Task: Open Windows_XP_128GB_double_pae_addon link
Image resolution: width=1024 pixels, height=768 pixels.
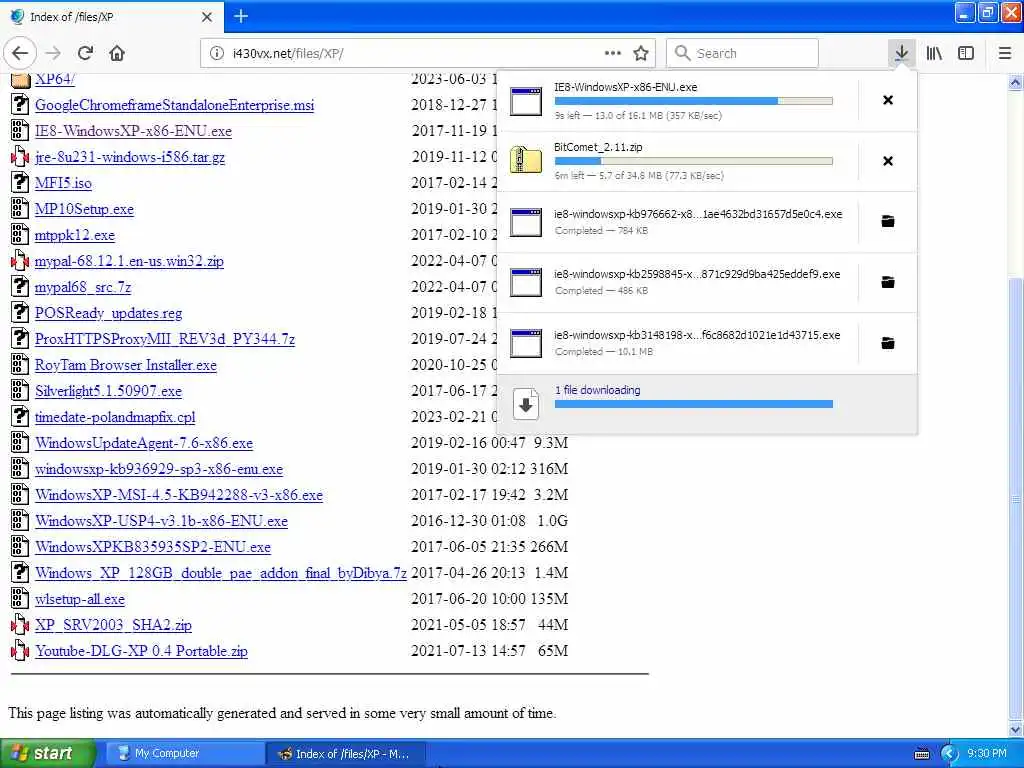Action: 221,573
